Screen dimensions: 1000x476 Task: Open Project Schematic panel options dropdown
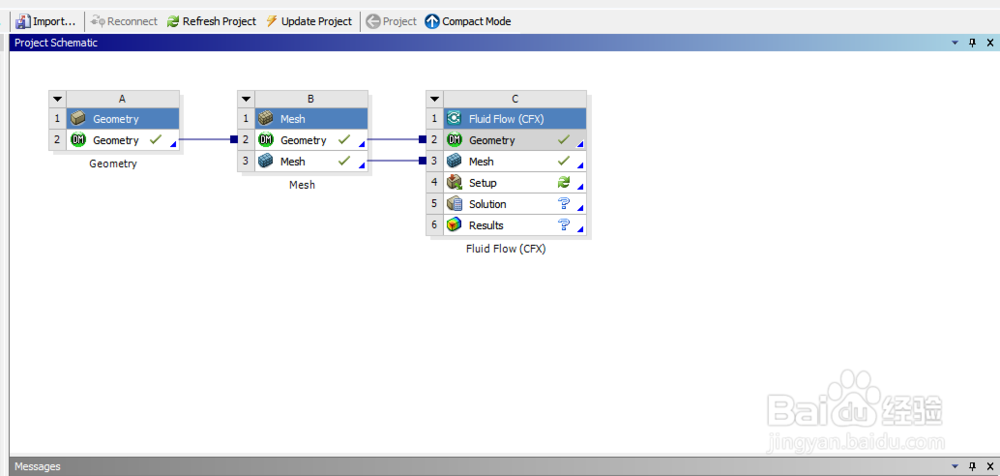955,43
